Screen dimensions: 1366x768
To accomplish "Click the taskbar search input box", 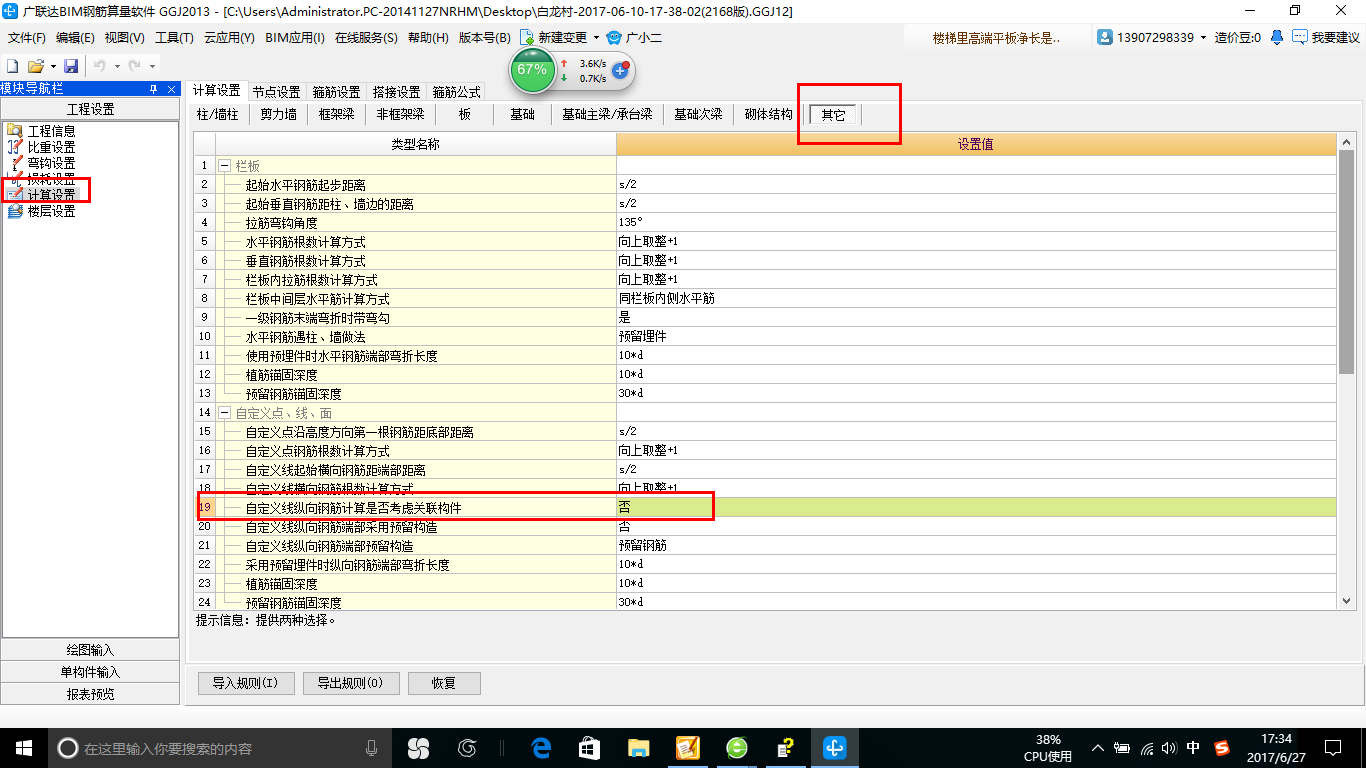I will coord(220,748).
